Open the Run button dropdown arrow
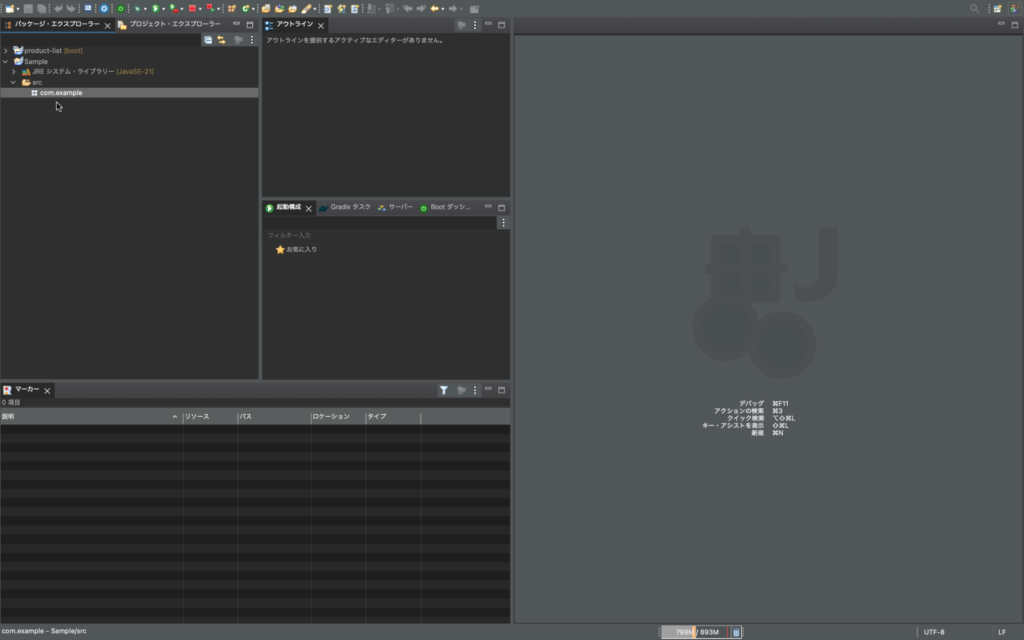This screenshot has height=640, width=1024. point(164,9)
